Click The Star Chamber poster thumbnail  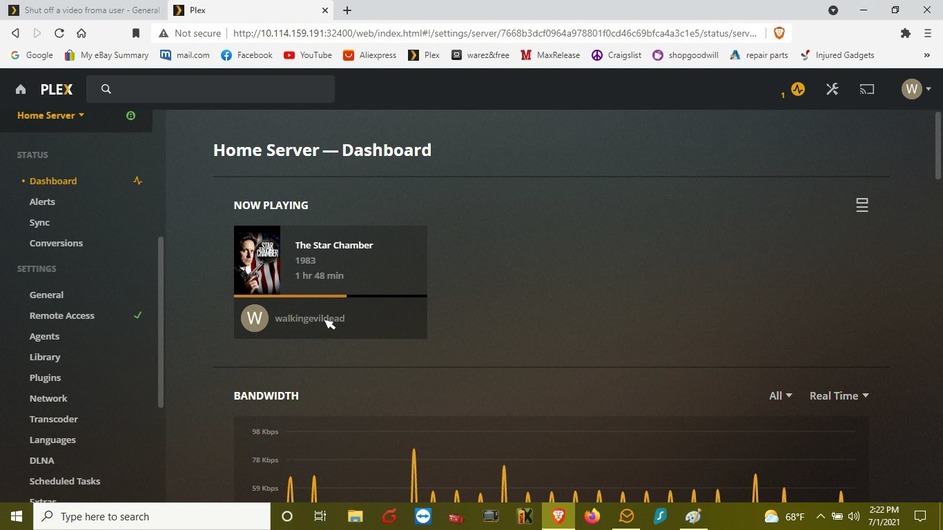257,260
